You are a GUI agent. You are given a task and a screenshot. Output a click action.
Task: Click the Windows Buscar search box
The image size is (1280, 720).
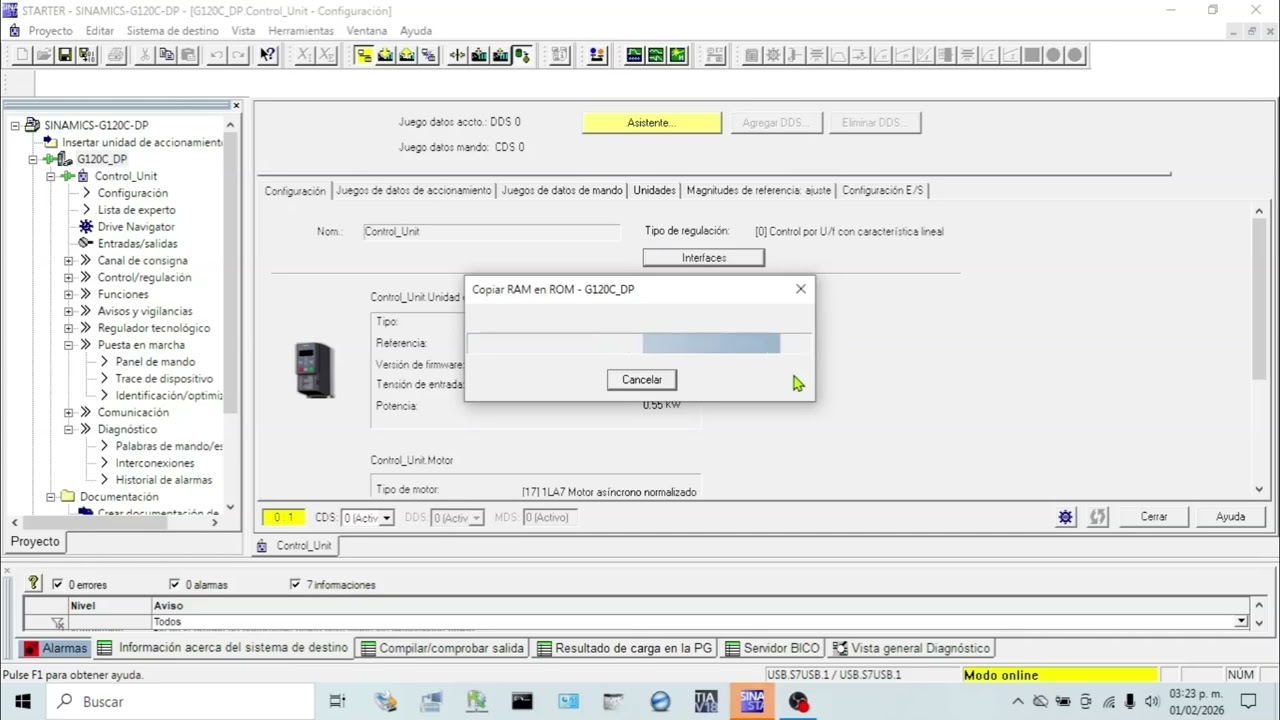[x=178, y=702]
